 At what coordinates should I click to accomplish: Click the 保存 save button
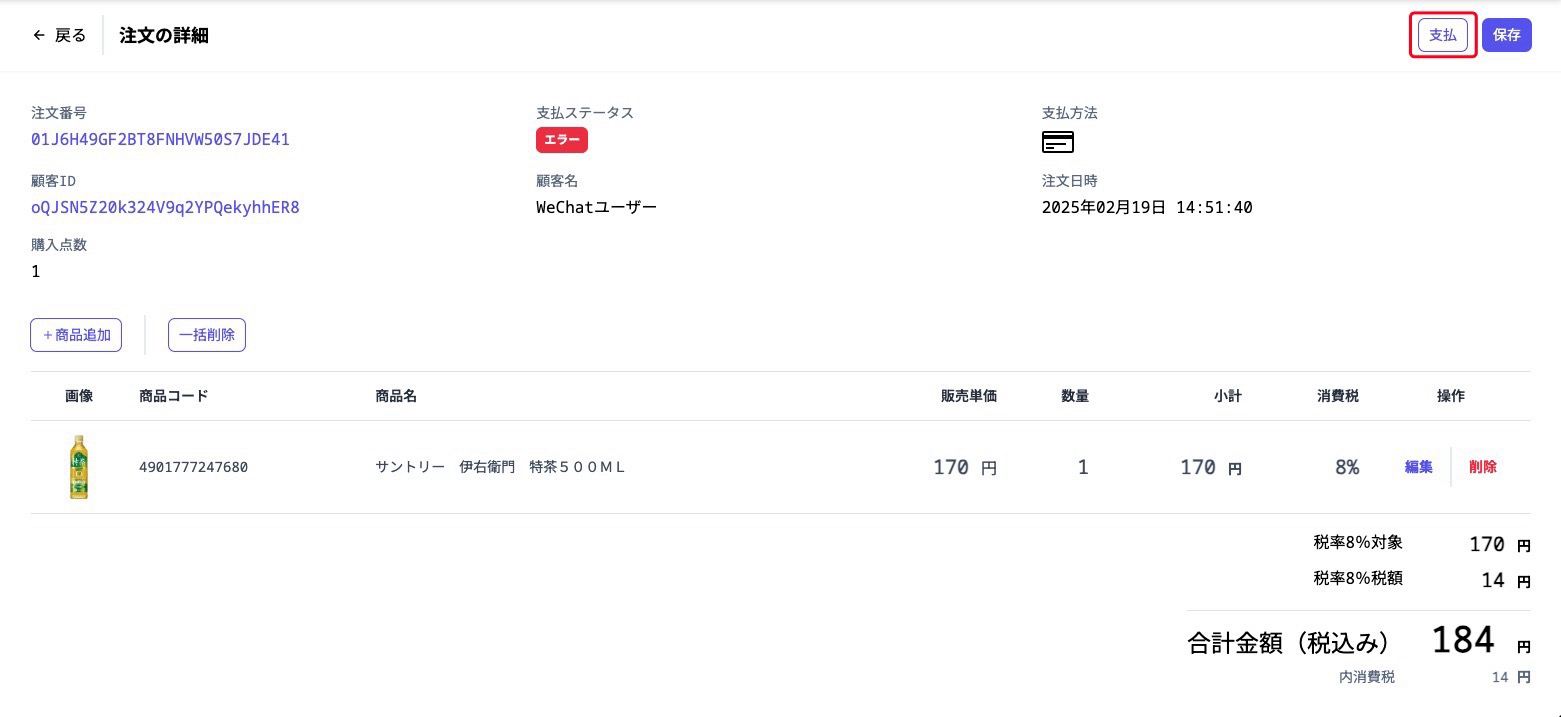1506,34
